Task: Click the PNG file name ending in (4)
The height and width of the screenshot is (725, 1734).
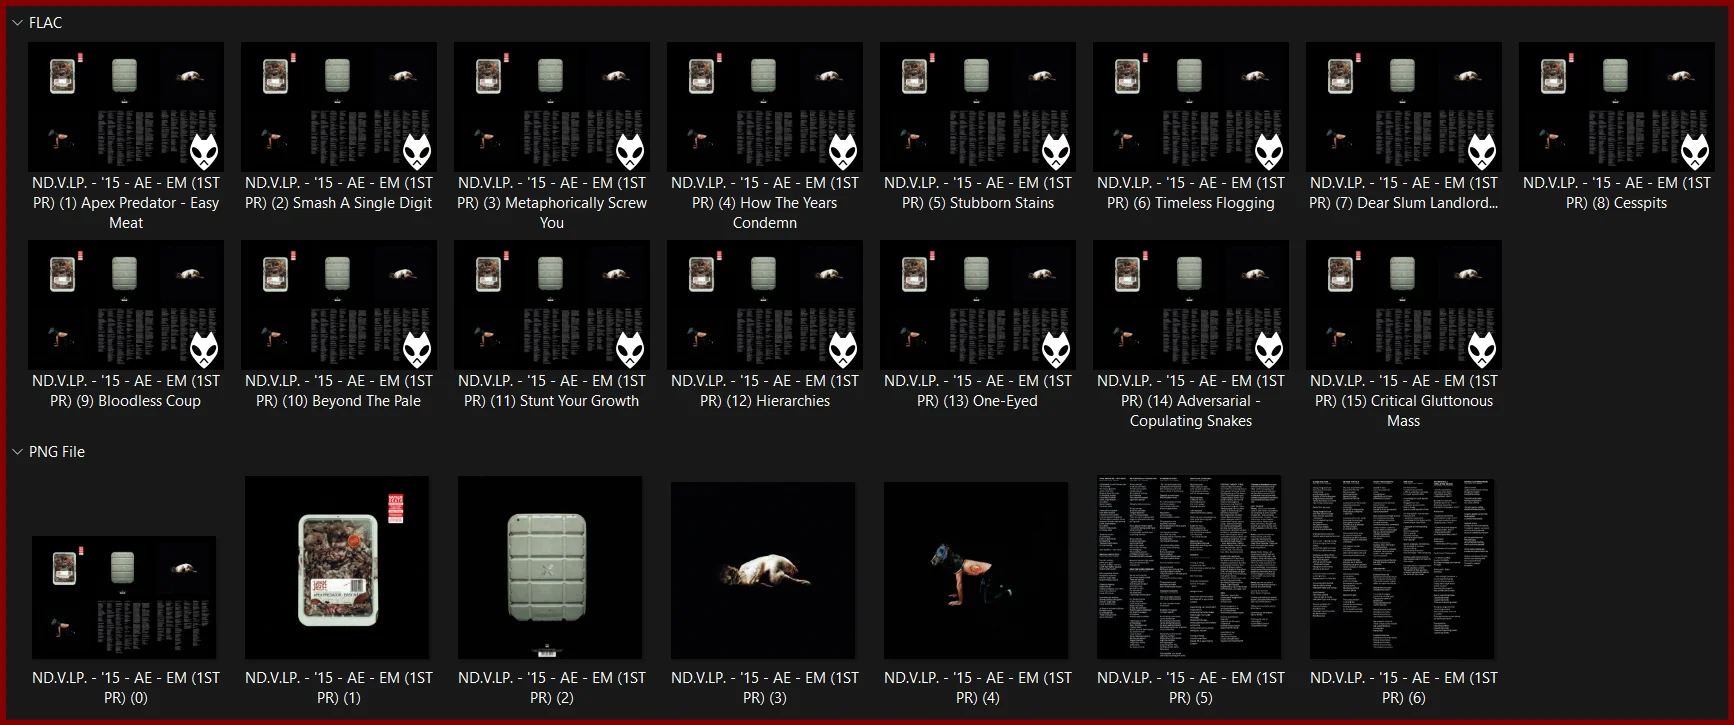Action: pyautogui.click(x=978, y=688)
